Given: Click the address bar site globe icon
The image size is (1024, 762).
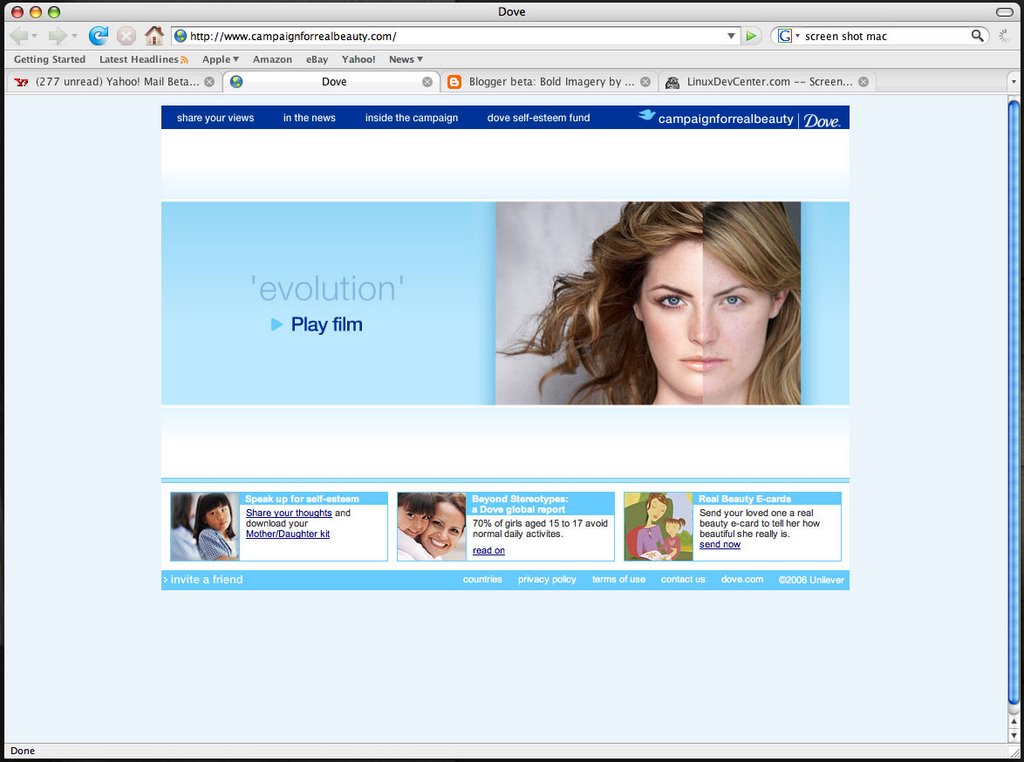Looking at the screenshot, I should [x=180, y=36].
